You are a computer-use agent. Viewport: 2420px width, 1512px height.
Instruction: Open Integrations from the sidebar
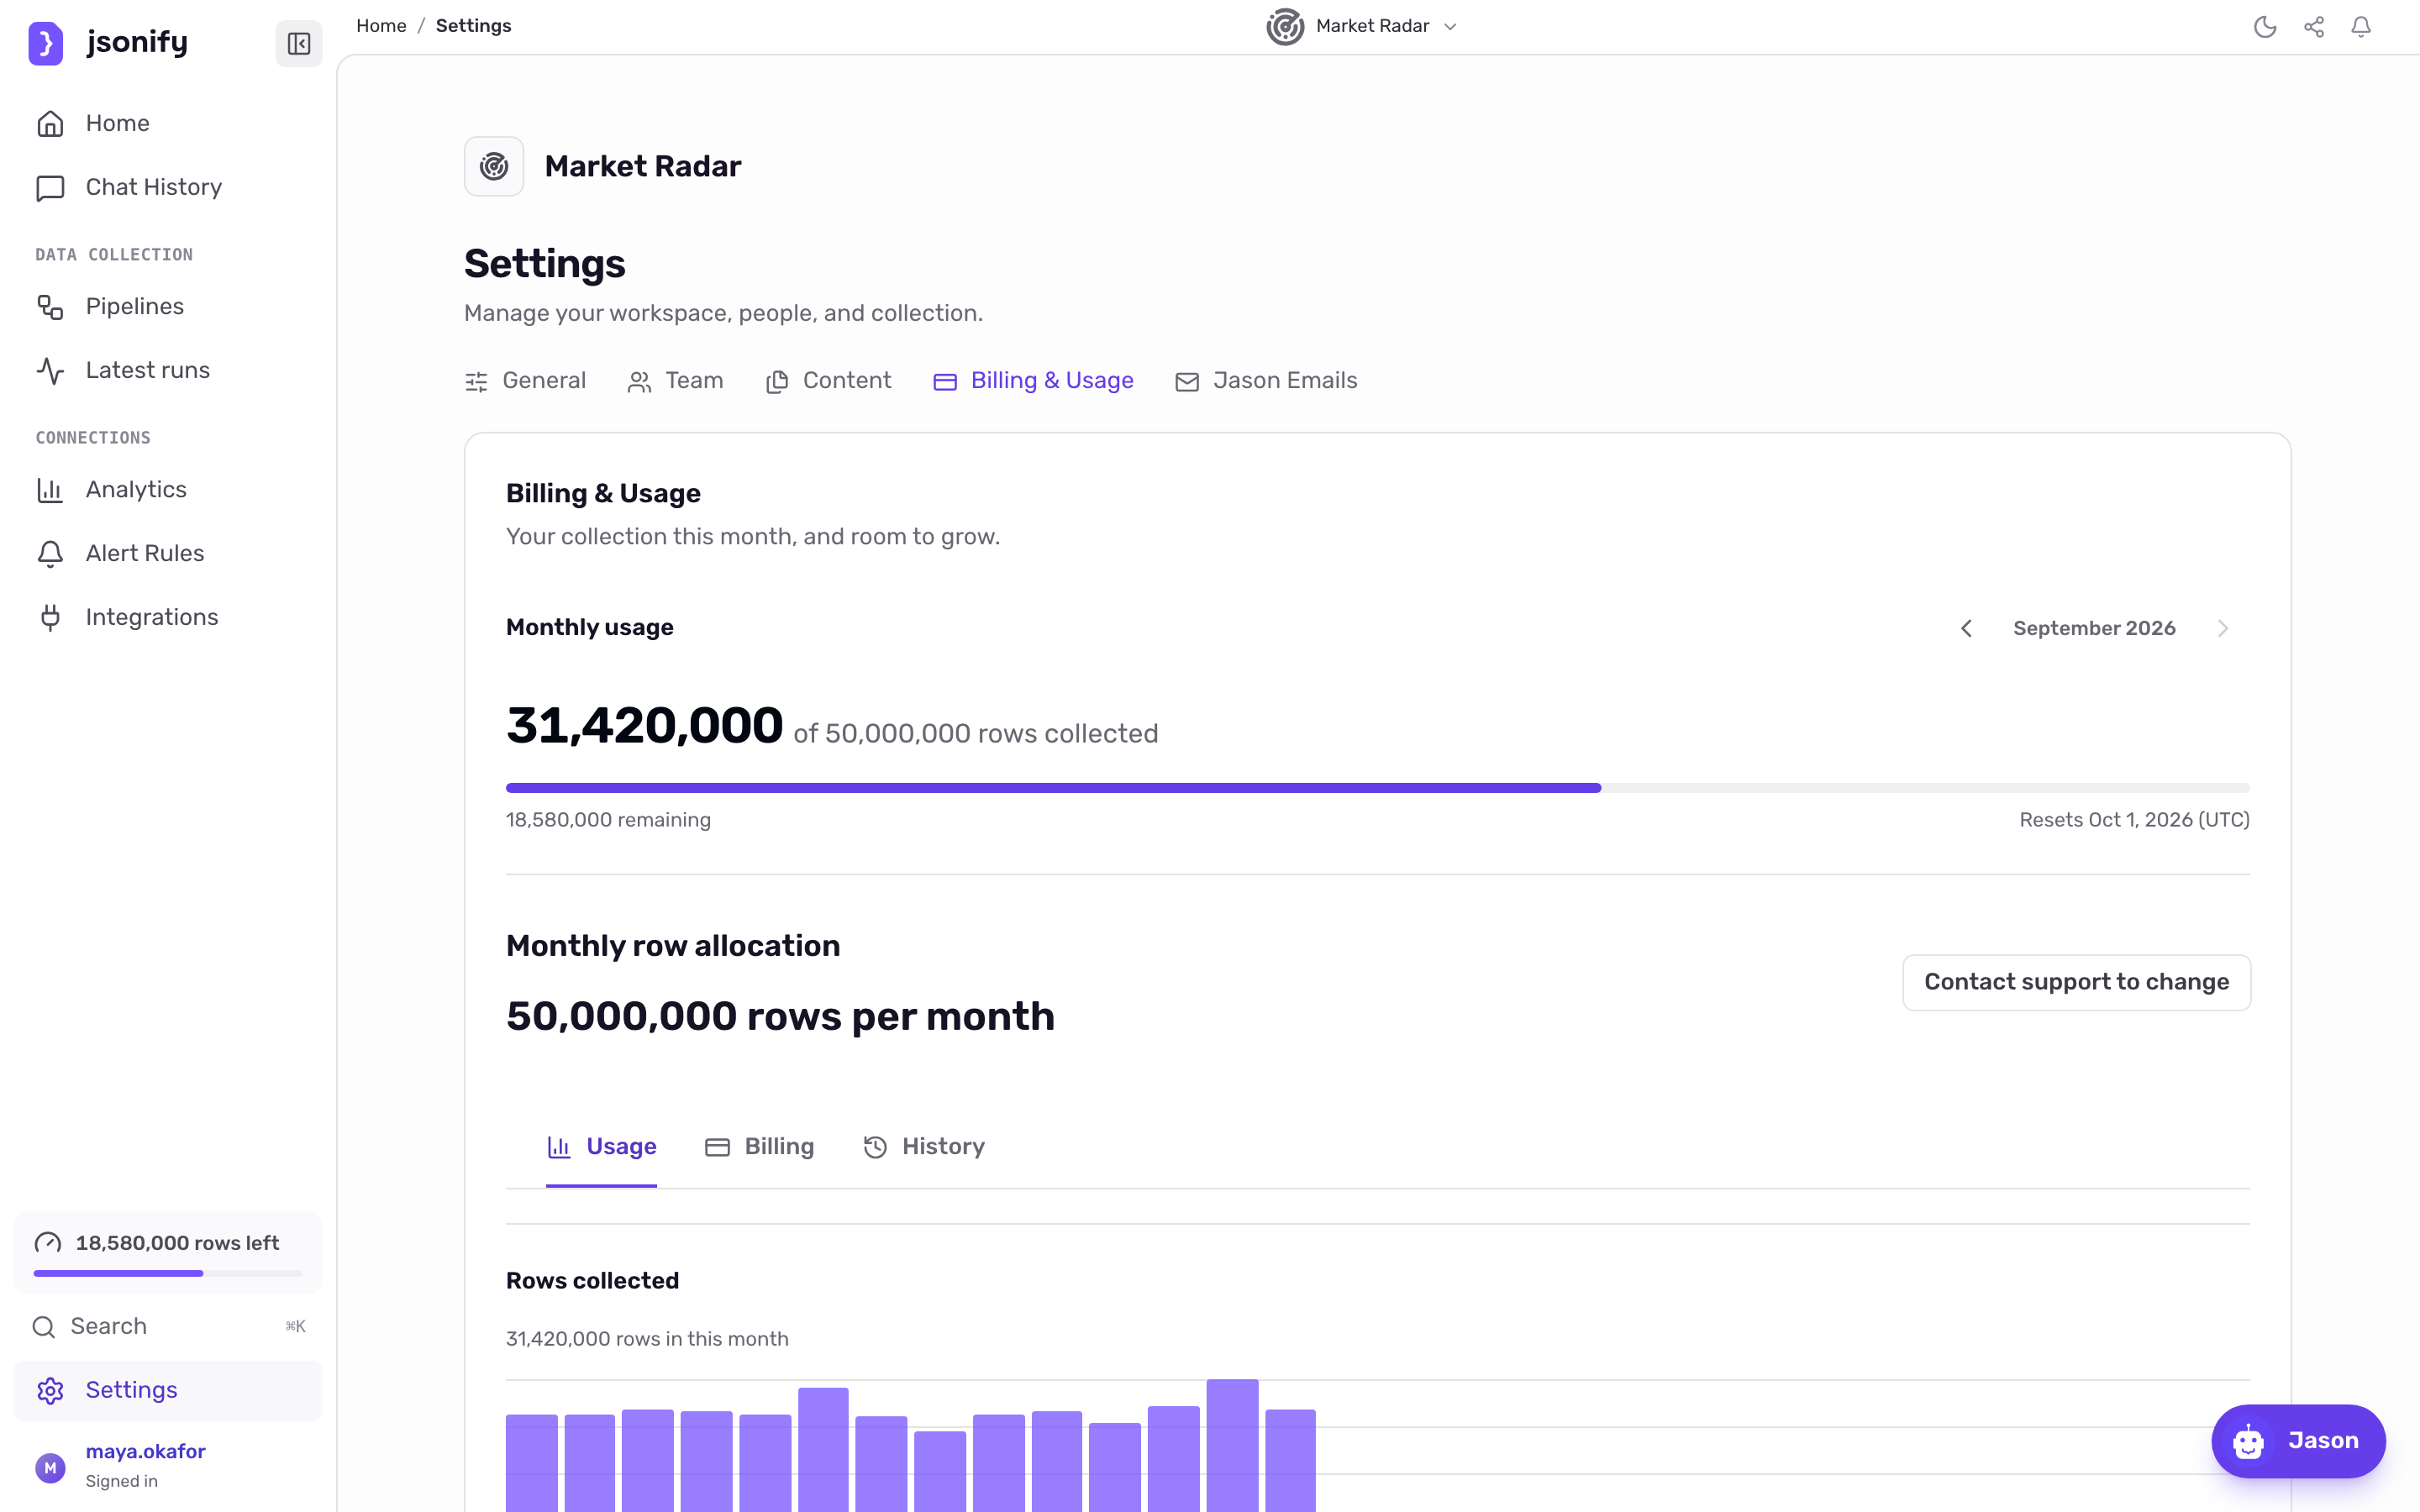click(x=168, y=617)
